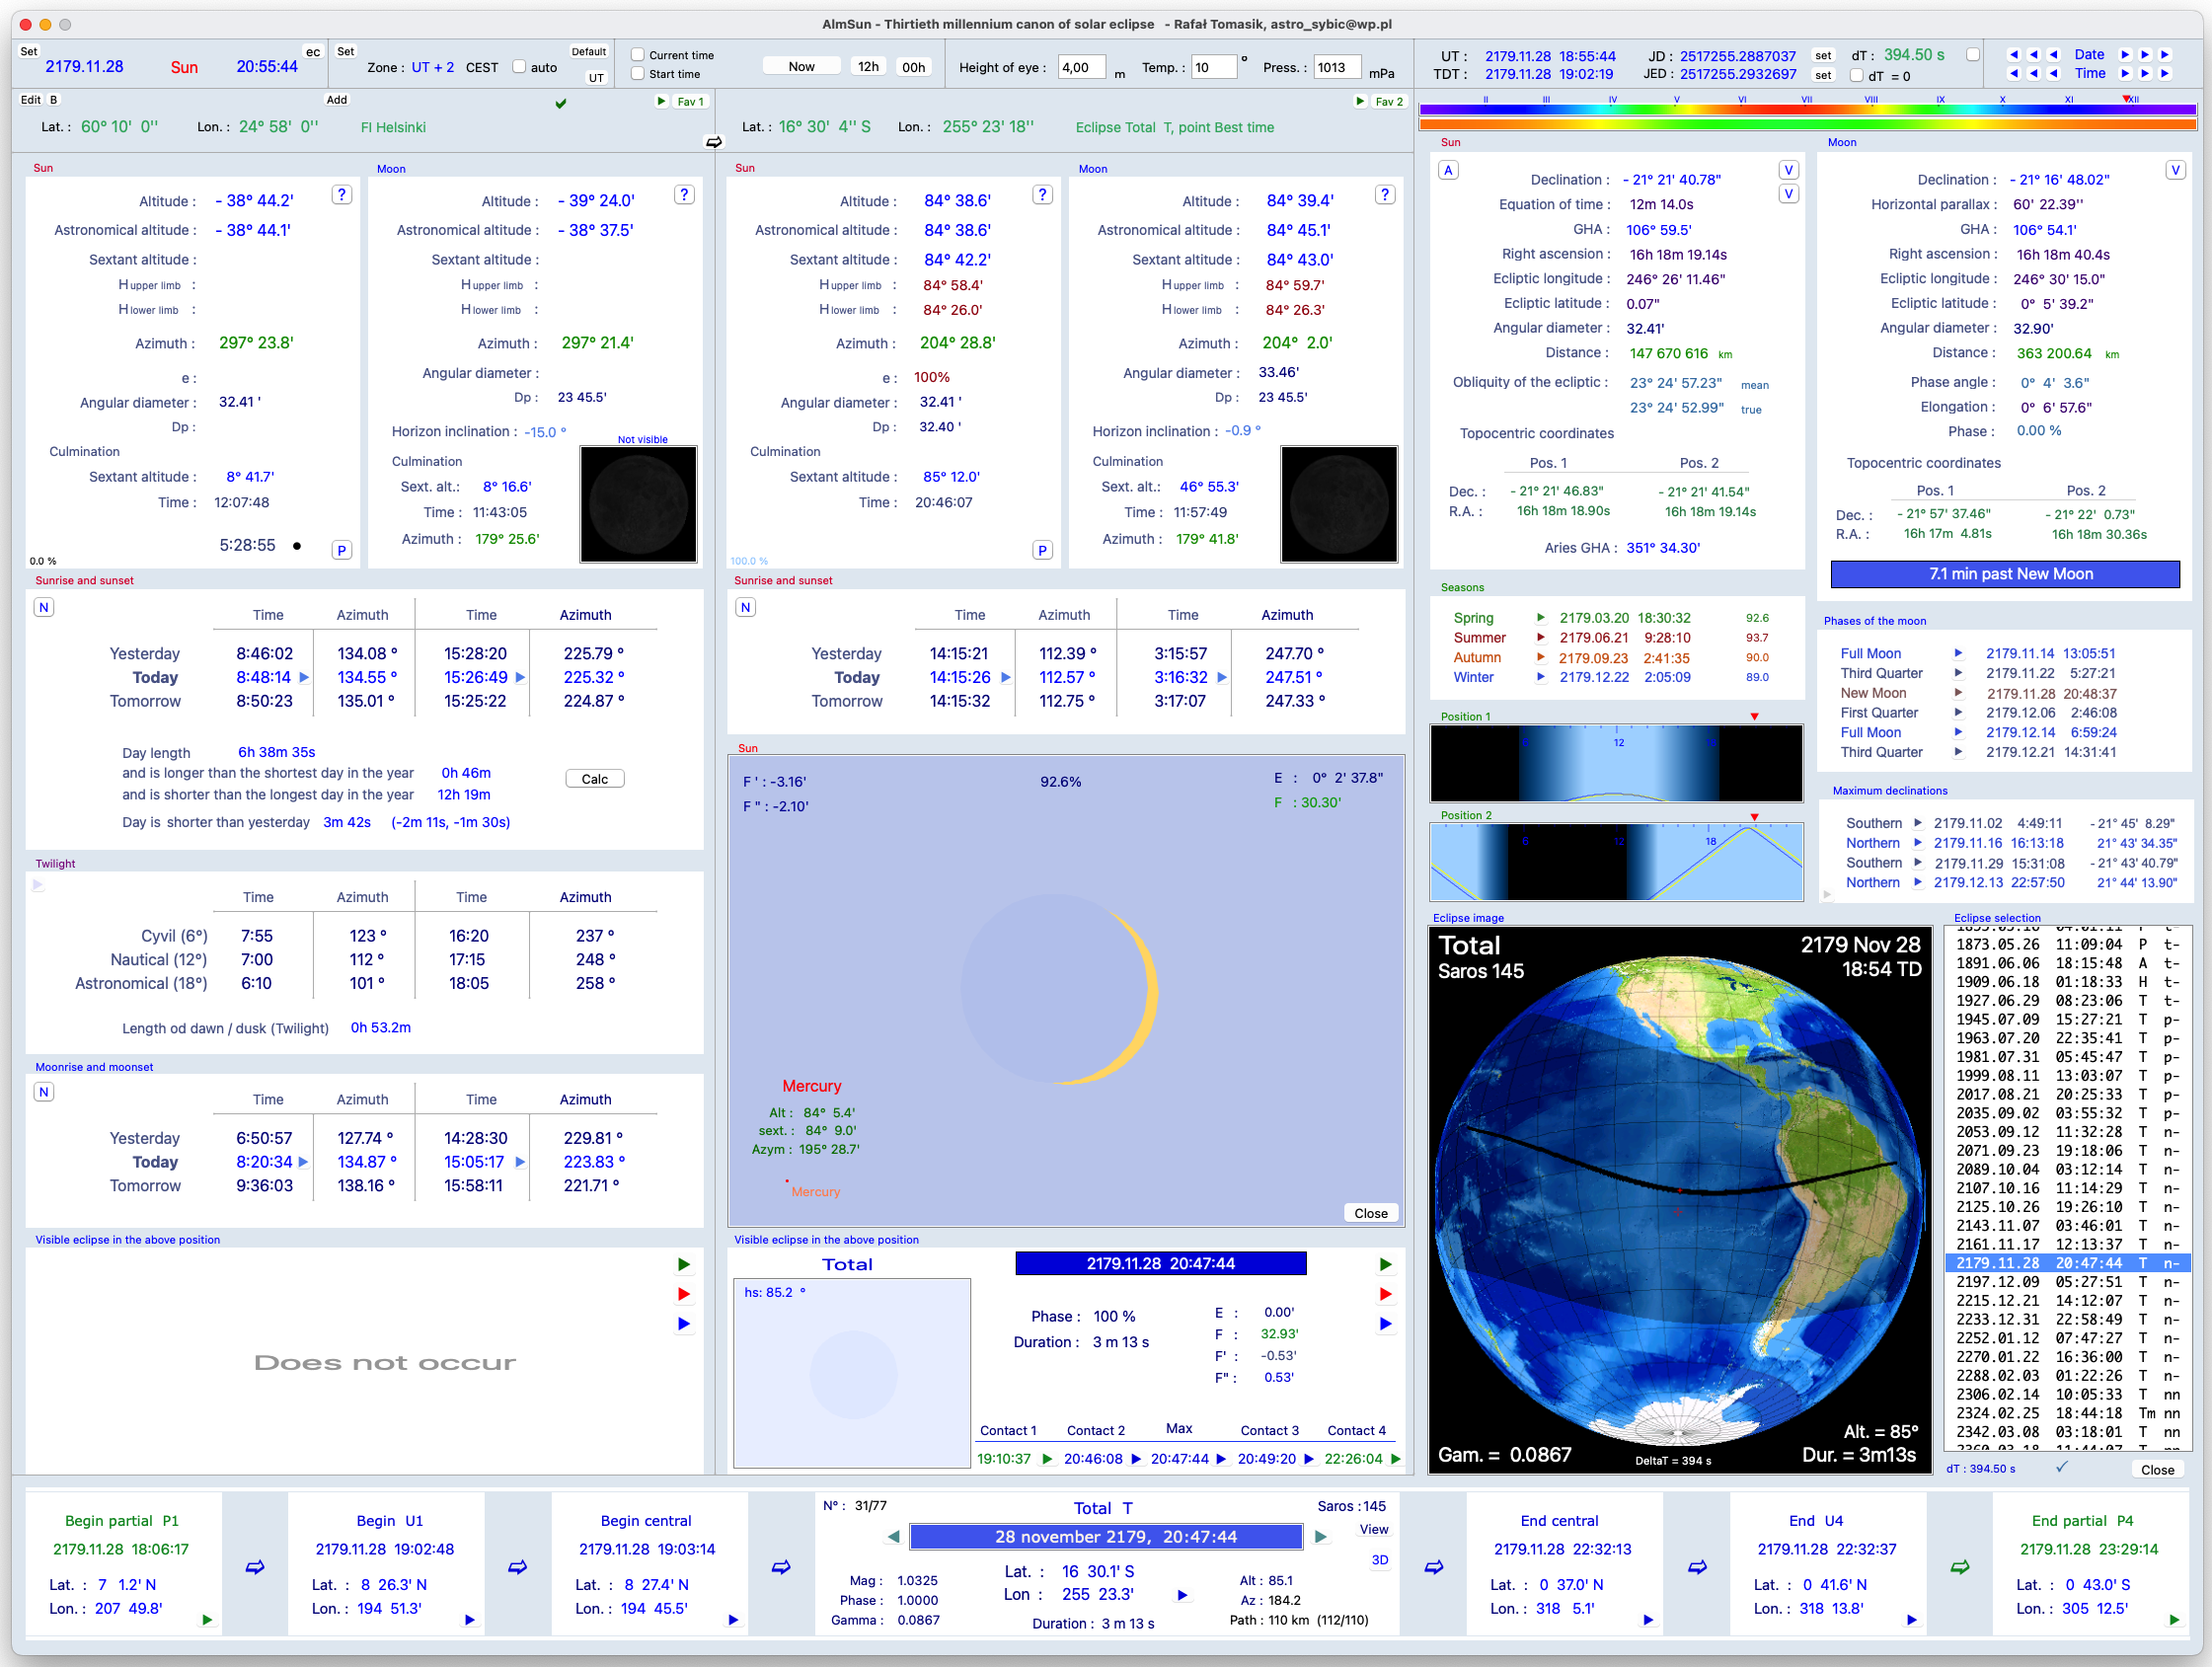Click the V button beside Equation of time
Viewport: 2212px width, 1667px height.
pyautogui.click(x=1789, y=194)
